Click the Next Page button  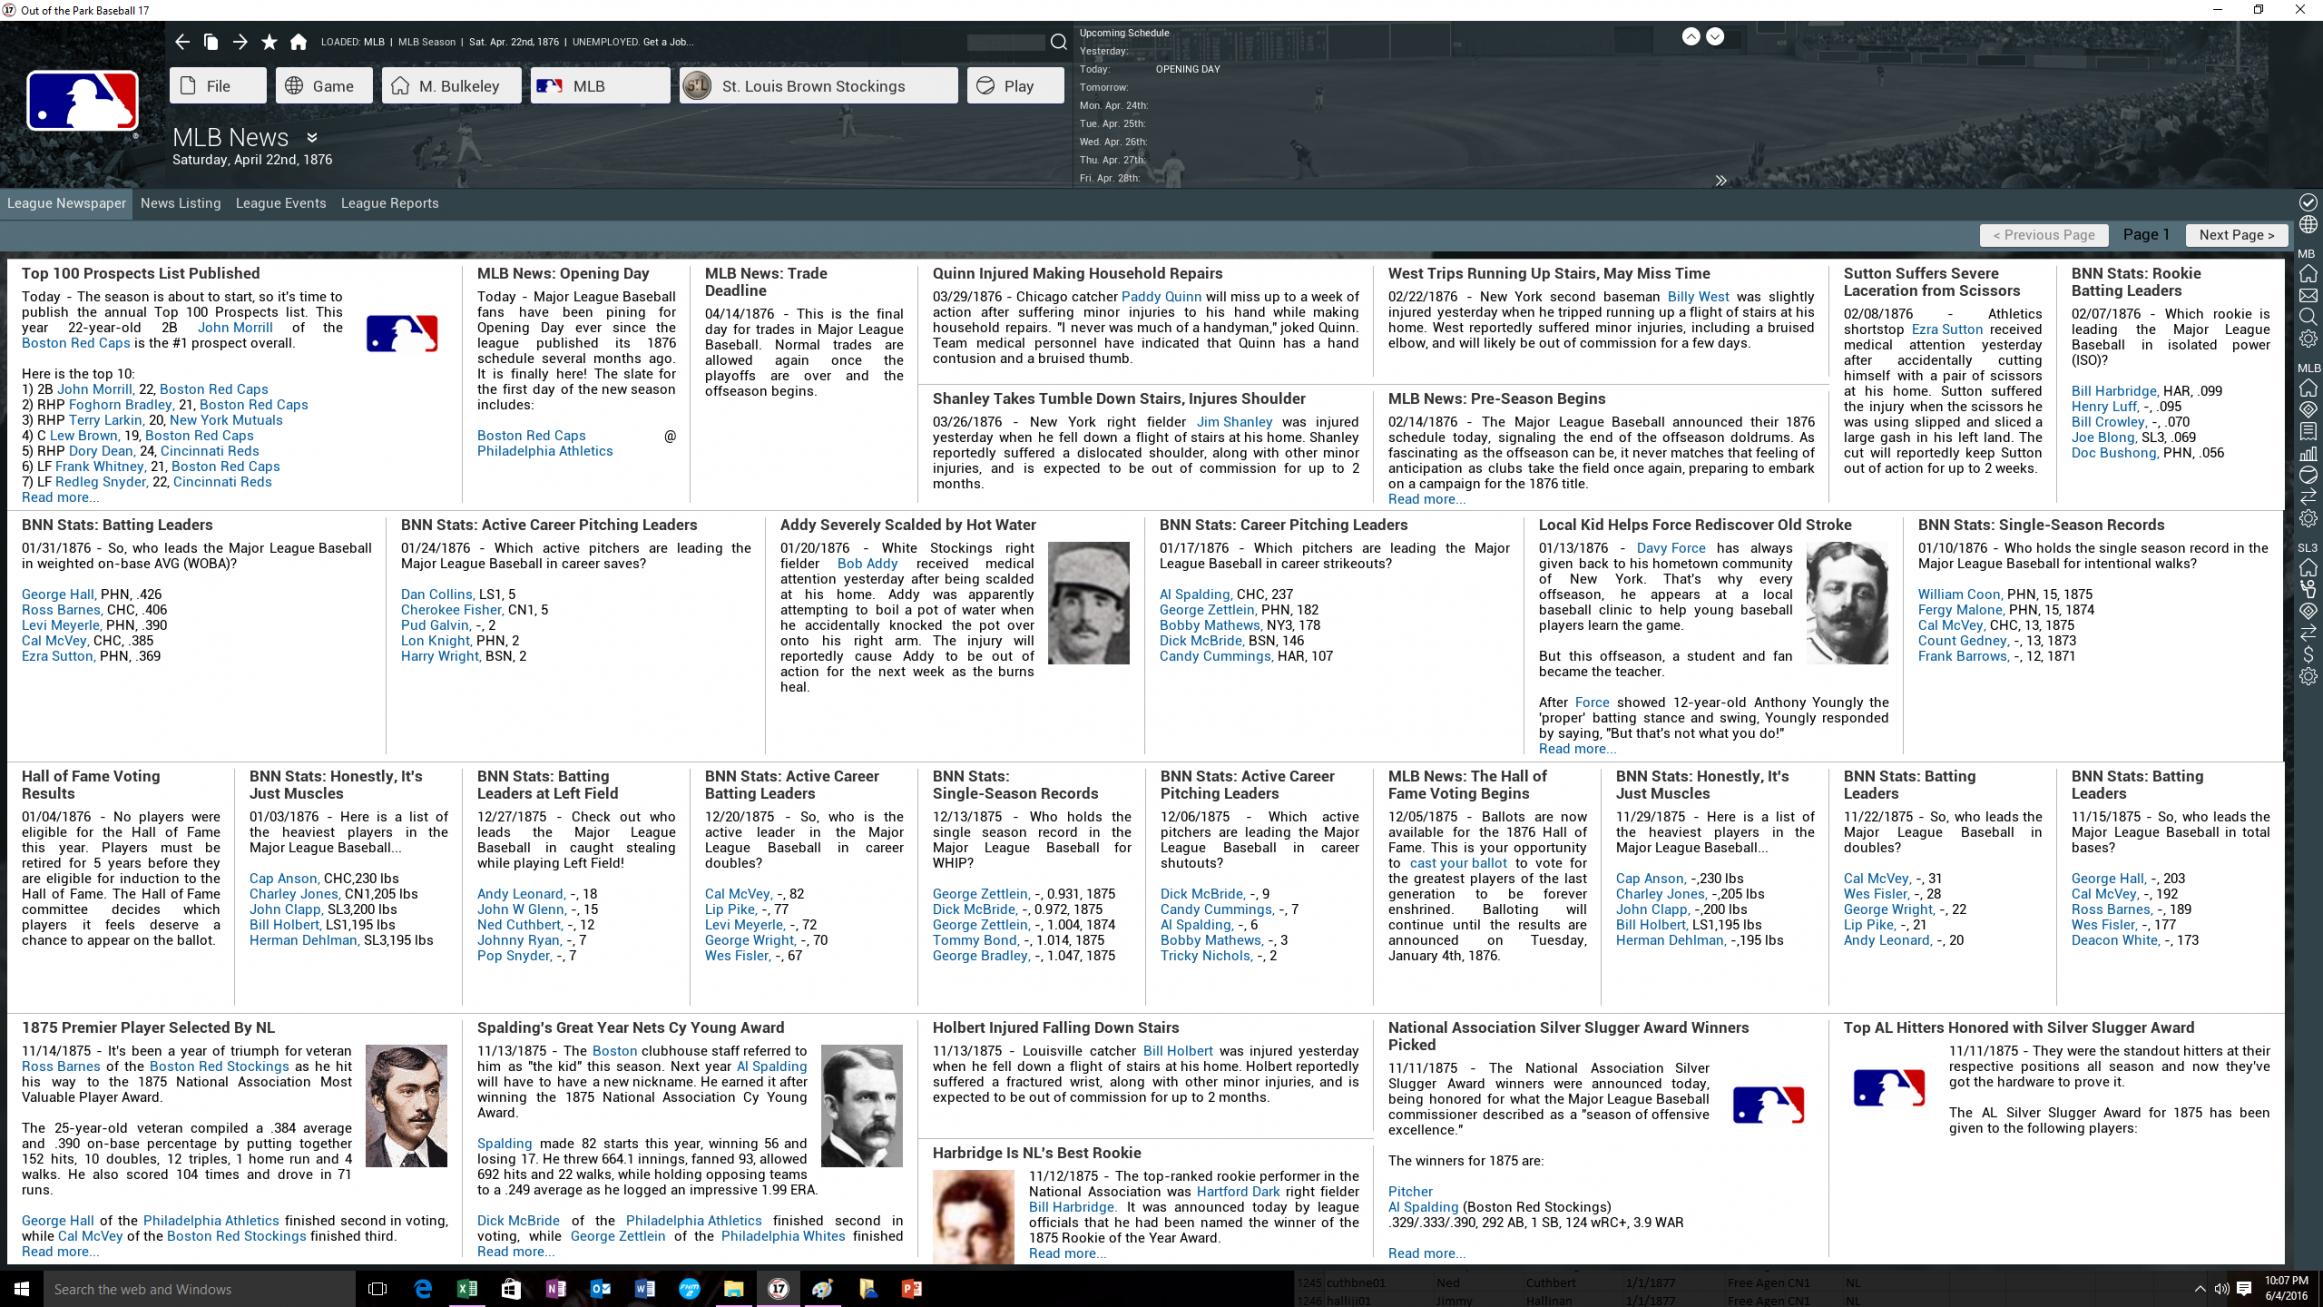pyautogui.click(x=2236, y=235)
